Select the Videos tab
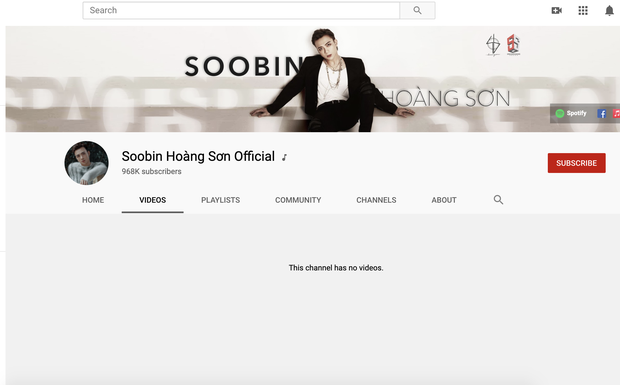 153,200
